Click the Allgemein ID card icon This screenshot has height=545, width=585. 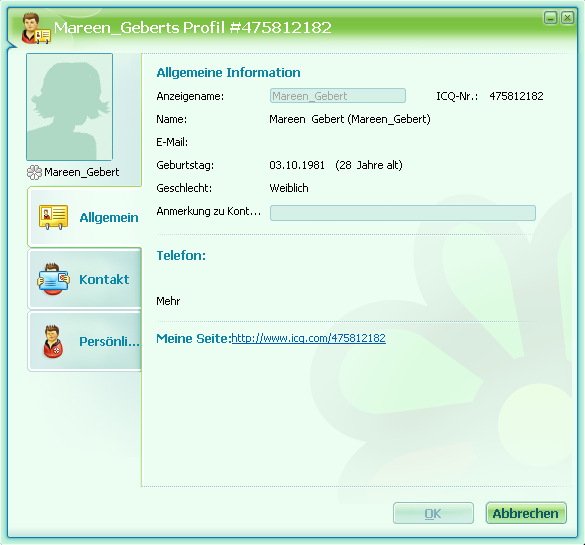tap(53, 217)
